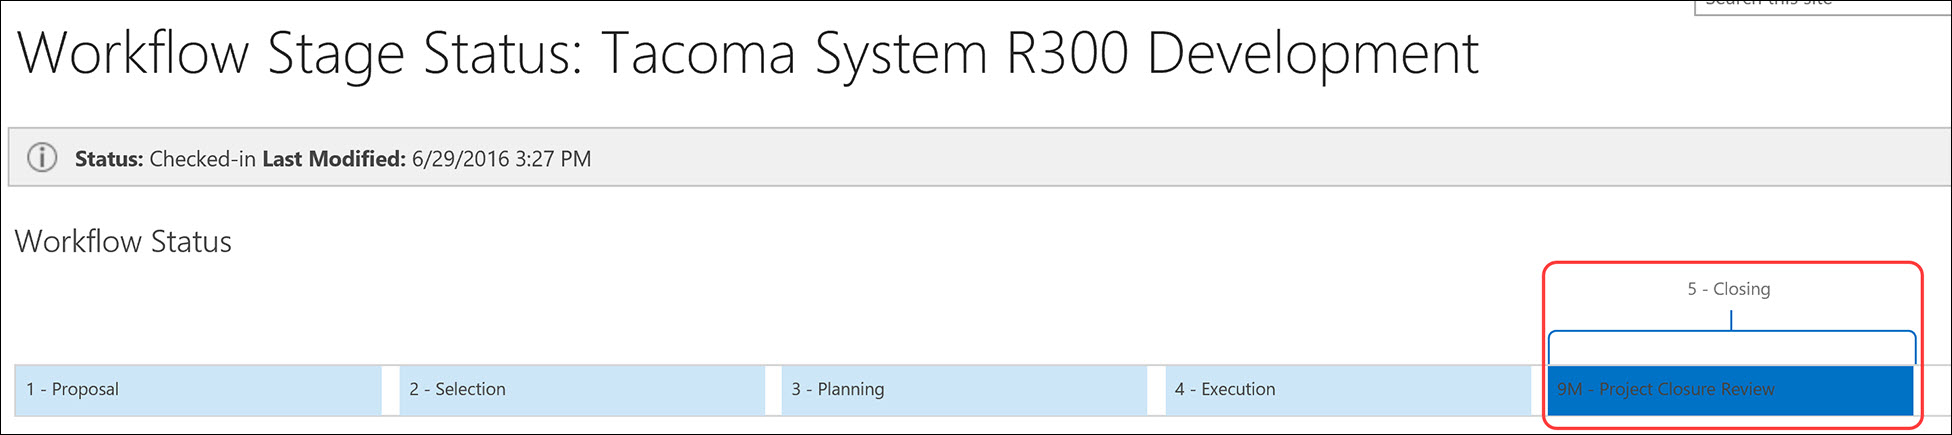The height and width of the screenshot is (435, 1952).
Task: Click the Closing phase bracket line
Action: point(1731,332)
